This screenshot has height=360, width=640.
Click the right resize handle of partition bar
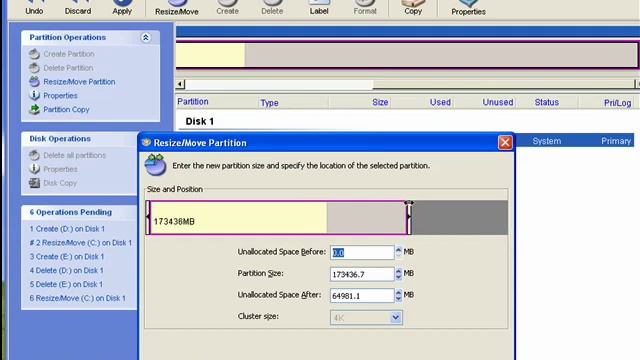[x=409, y=218]
